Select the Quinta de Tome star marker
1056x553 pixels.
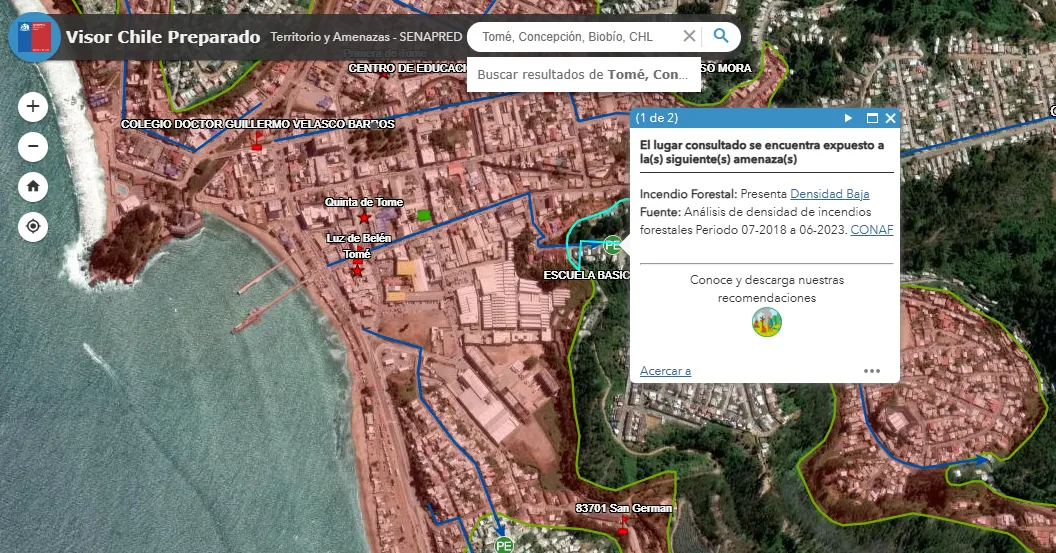point(364,217)
